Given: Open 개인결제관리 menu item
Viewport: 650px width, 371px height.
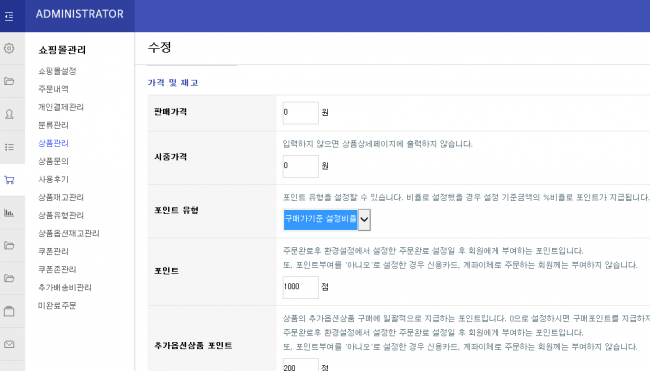Looking at the screenshot, I should [x=61, y=107].
